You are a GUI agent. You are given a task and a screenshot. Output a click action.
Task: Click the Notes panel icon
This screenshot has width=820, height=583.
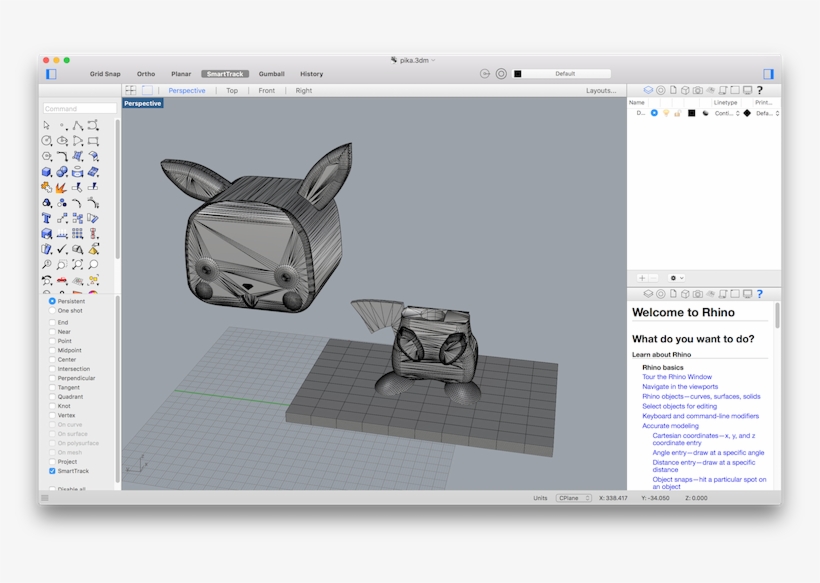(673, 90)
